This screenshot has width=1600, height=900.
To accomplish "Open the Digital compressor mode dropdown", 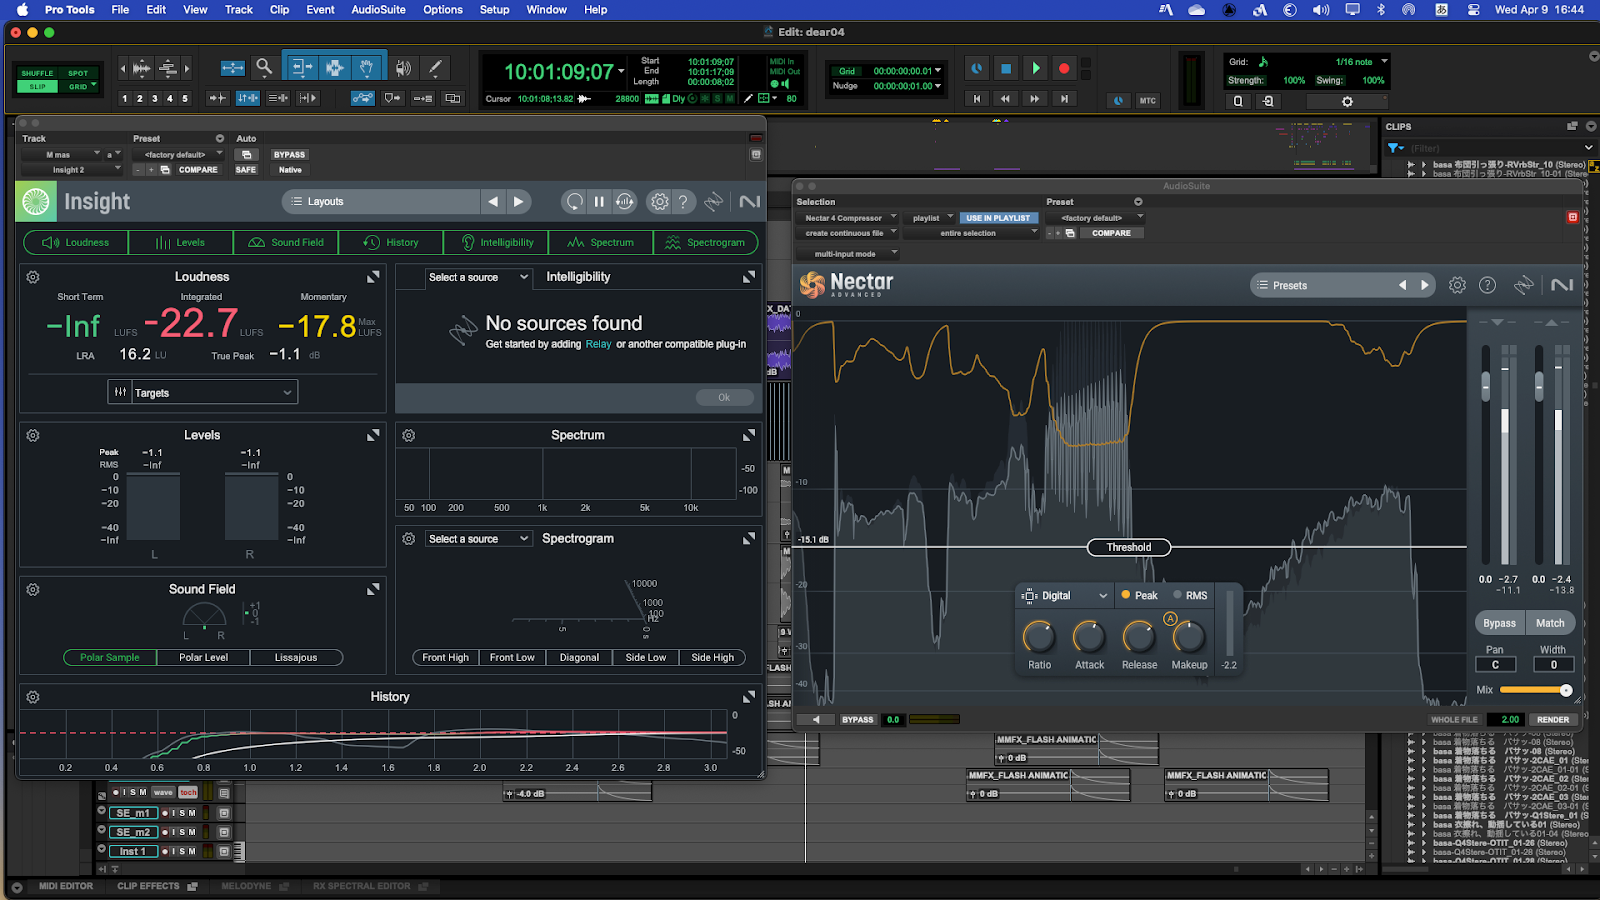I will 1064,596.
